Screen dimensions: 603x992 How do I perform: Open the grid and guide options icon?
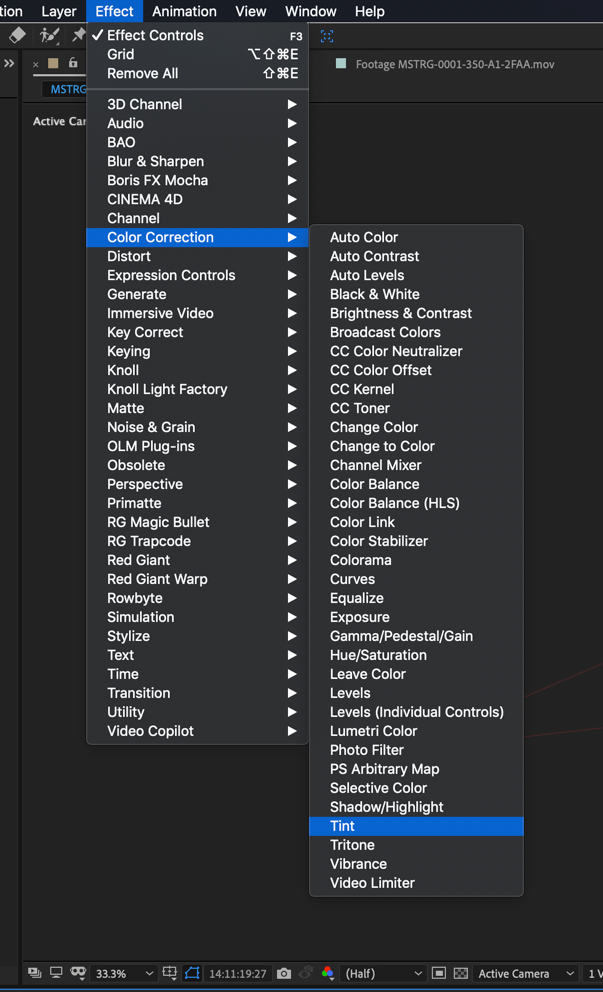pyautogui.click(x=170, y=973)
